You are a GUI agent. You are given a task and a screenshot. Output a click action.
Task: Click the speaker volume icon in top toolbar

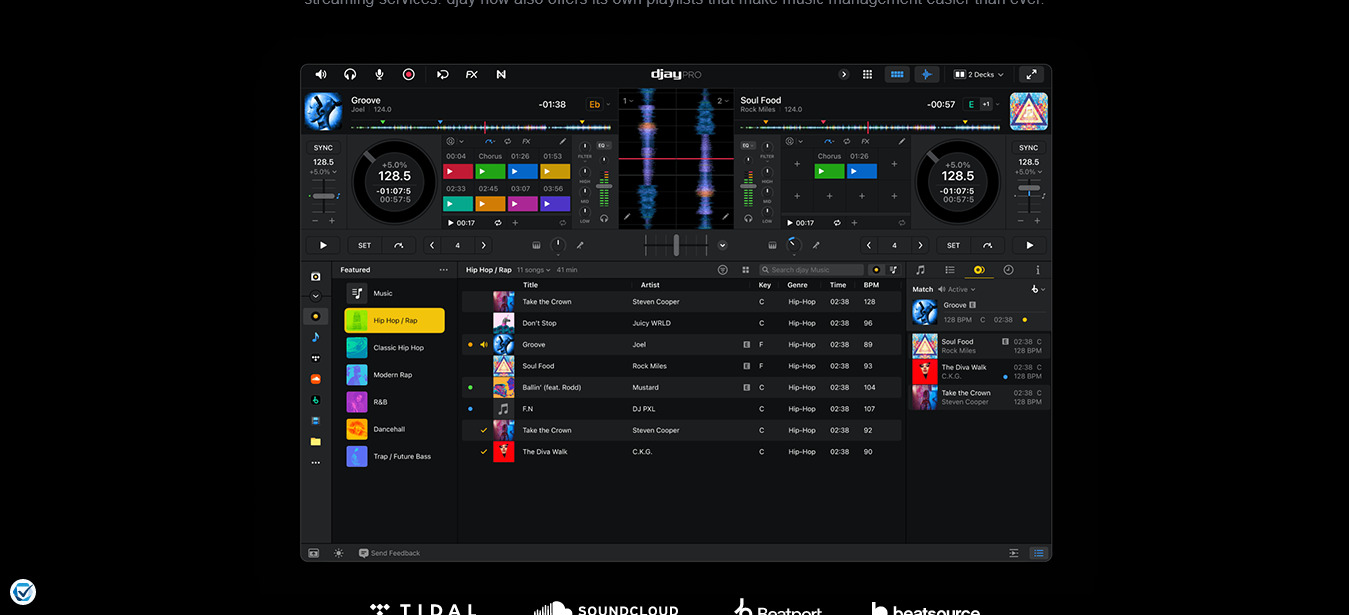pos(321,74)
